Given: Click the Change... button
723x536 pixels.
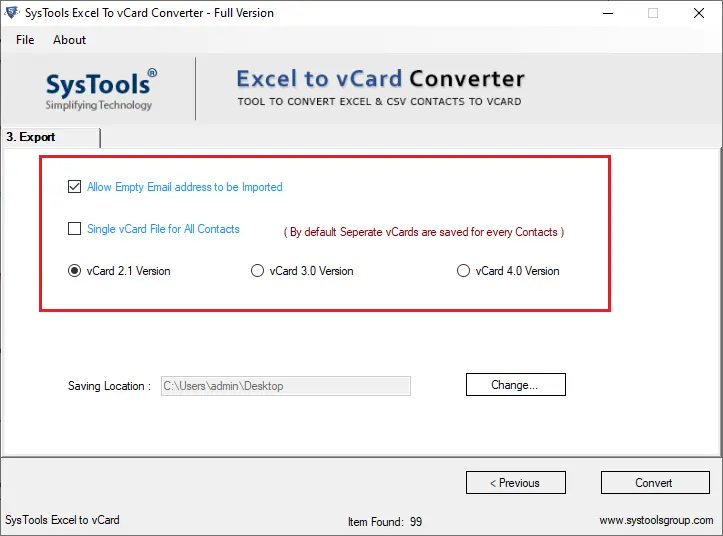Looking at the screenshot, I should tap(516, 385).
